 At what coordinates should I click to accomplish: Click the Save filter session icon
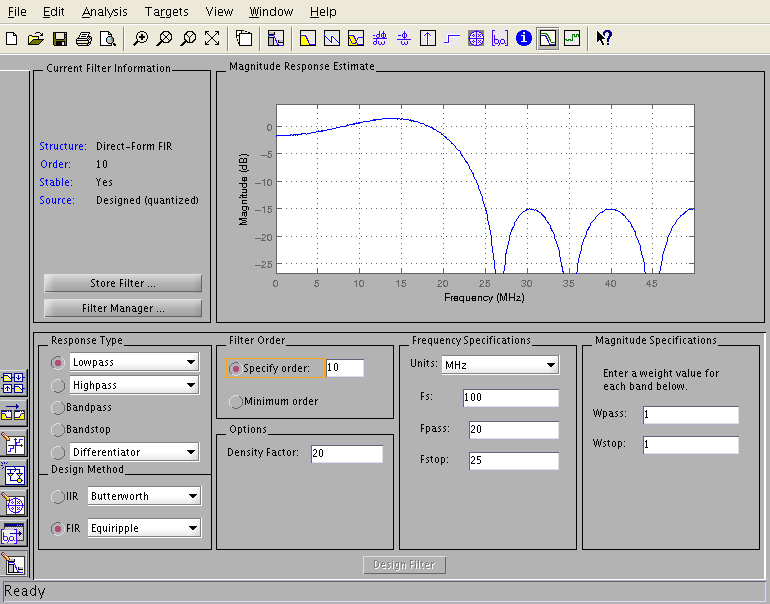[60, 39]
